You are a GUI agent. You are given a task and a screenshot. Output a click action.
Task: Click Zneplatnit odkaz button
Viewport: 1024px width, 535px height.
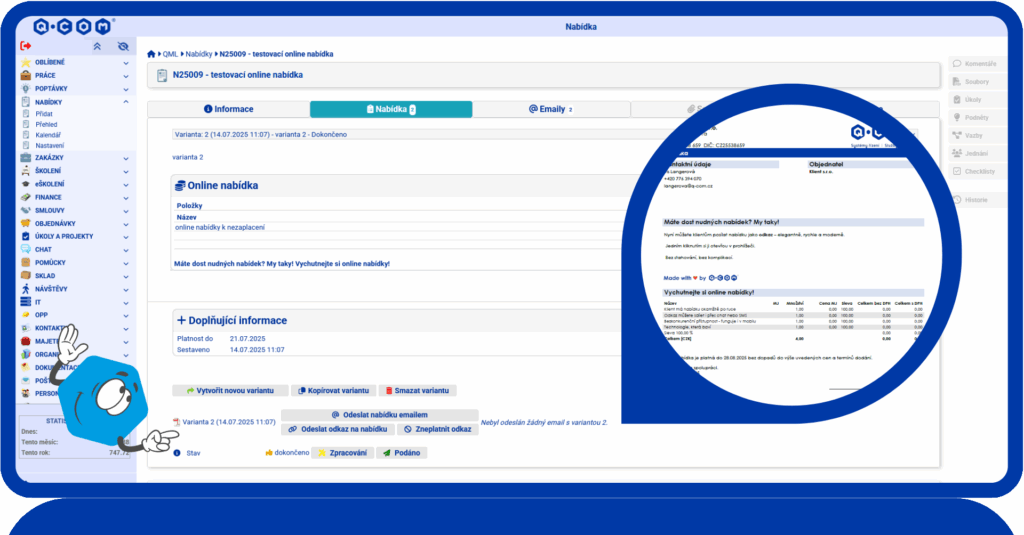pos(438,429)
